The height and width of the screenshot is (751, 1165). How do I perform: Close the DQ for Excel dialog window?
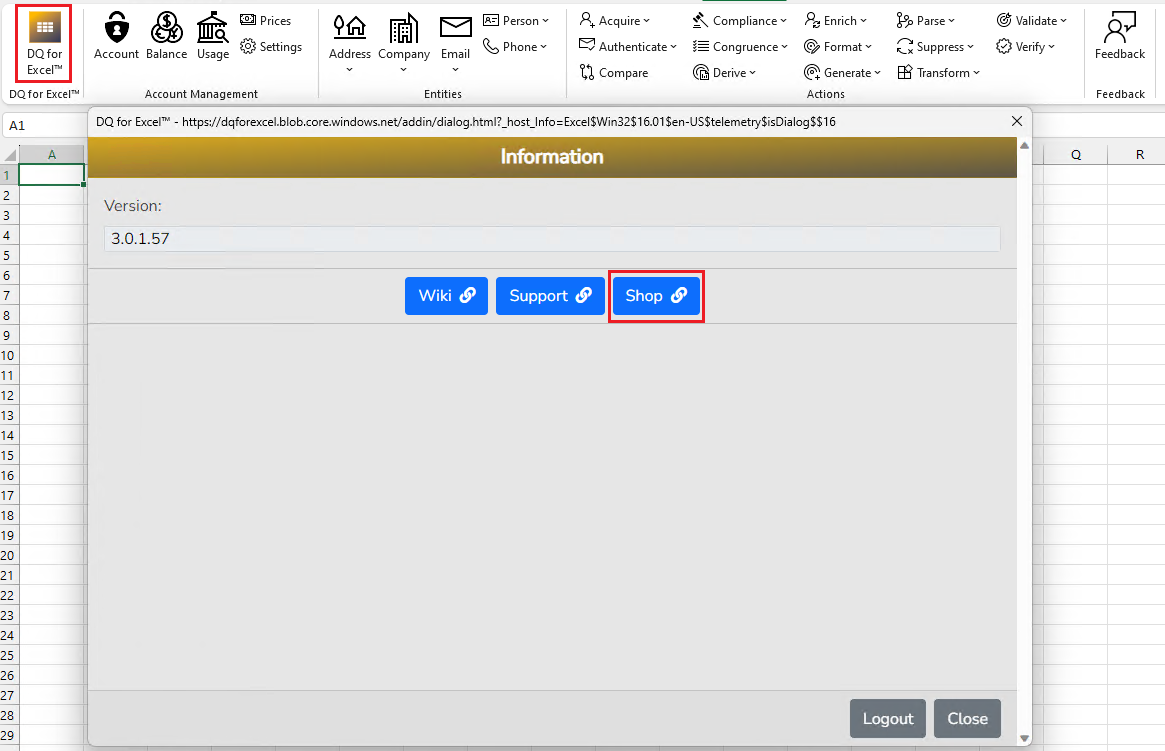[x=1017, y=121]
